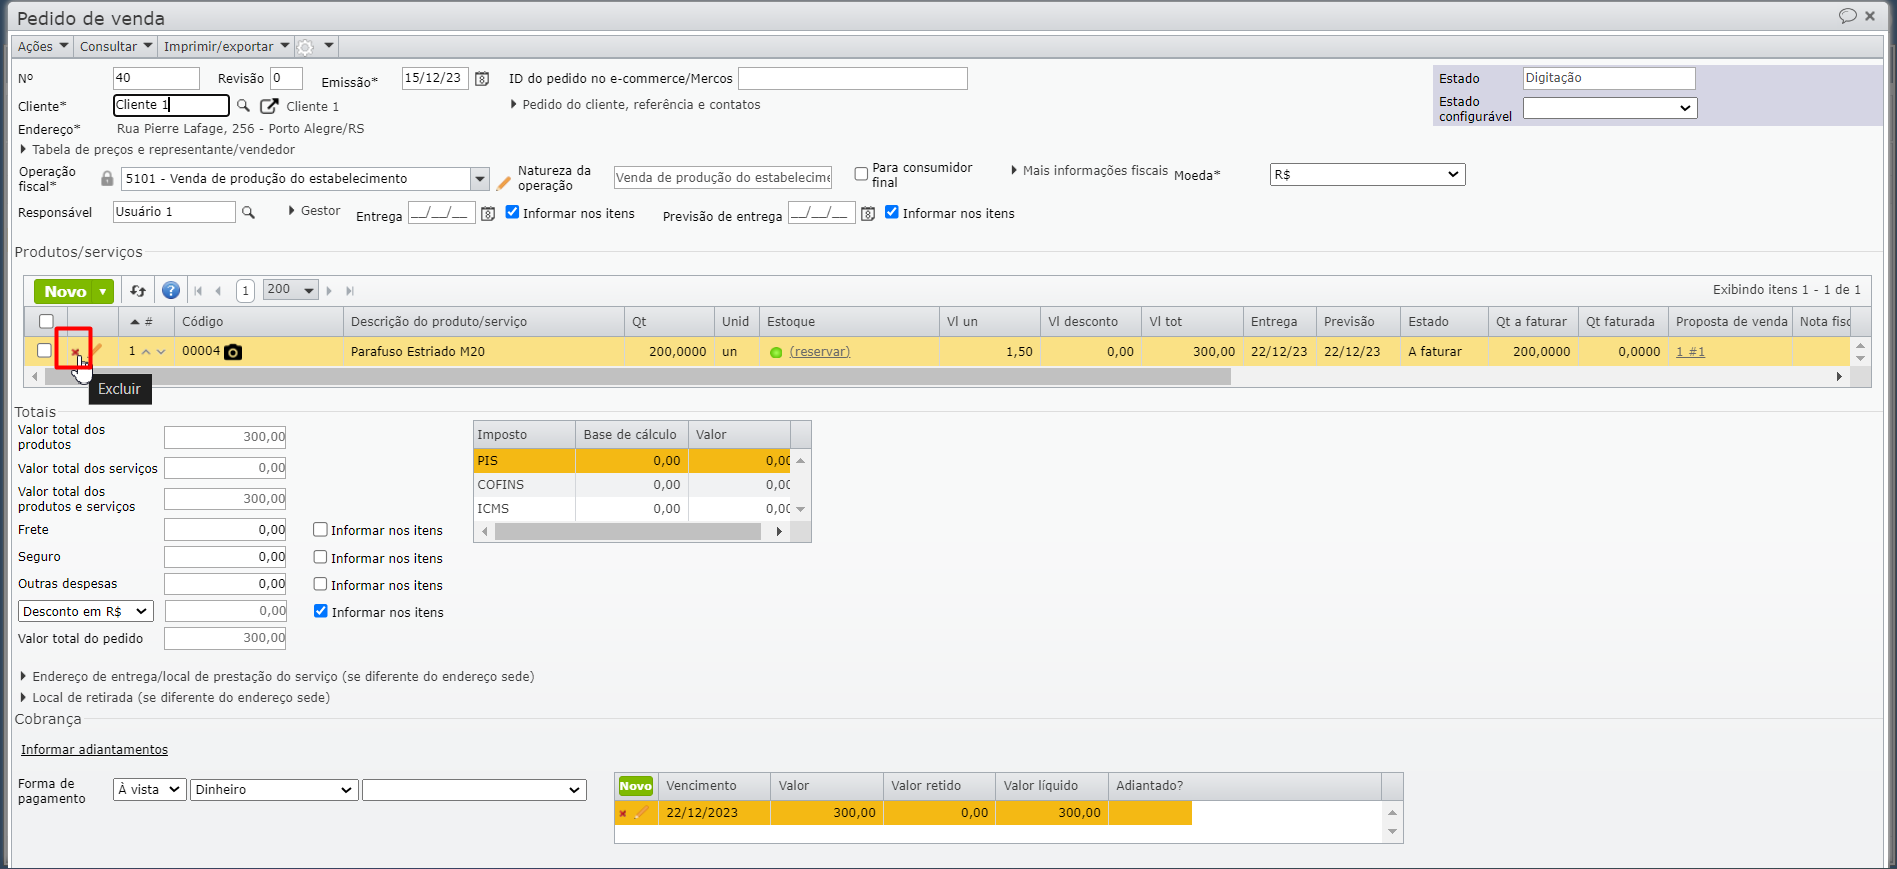This screenshot has width=1897, height=869.
Task: Go to last page of products grid
Action: [350, 291]
